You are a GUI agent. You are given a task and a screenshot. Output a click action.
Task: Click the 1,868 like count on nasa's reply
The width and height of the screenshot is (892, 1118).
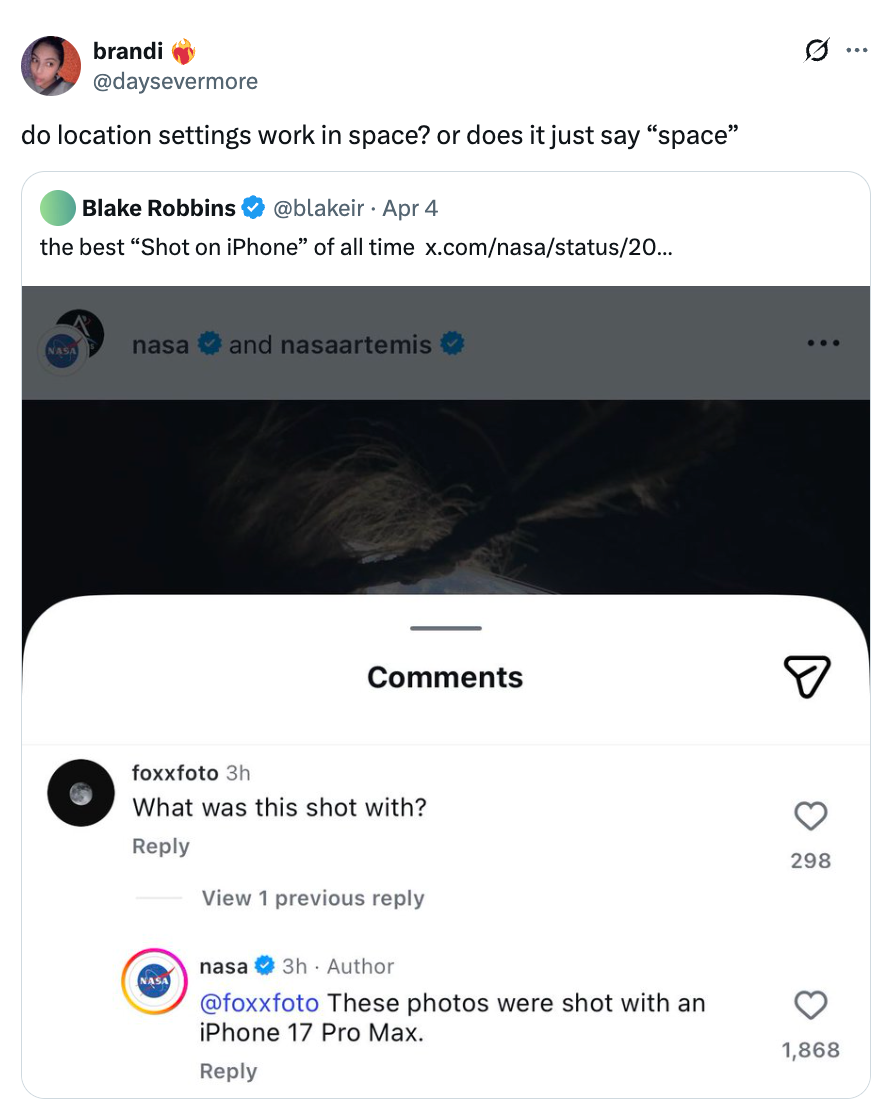(810, 1050)
